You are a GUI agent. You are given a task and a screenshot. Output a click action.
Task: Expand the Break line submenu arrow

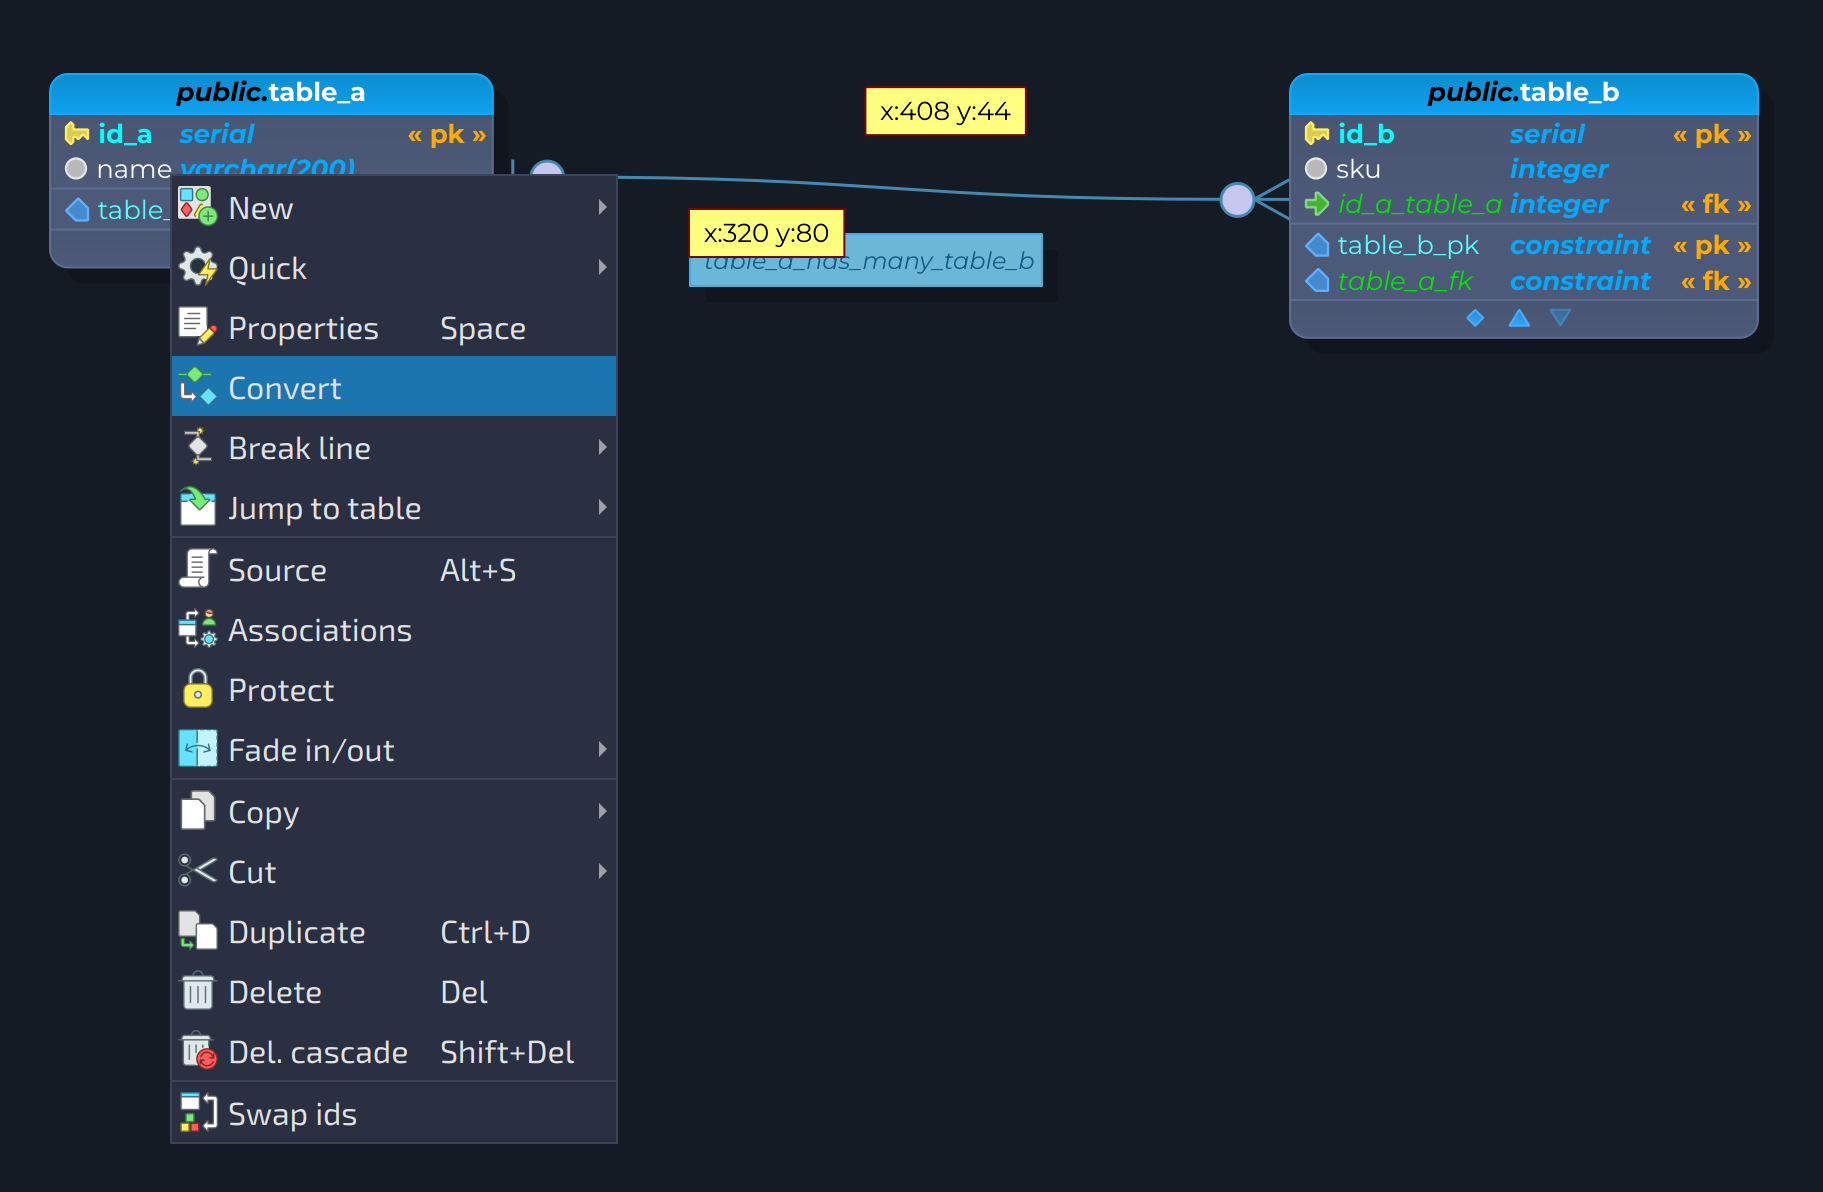[x=602, y=447]
